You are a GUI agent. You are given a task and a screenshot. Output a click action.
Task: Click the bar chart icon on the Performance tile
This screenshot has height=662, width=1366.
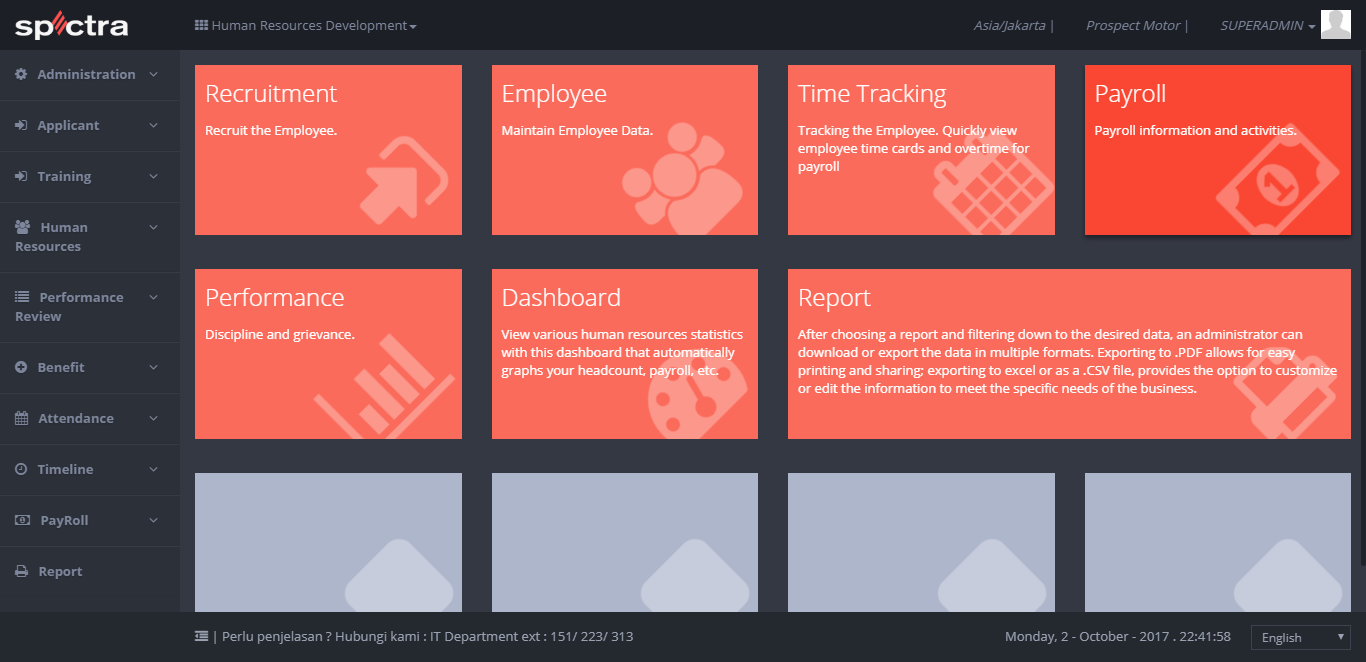click(x=385, y=386)
